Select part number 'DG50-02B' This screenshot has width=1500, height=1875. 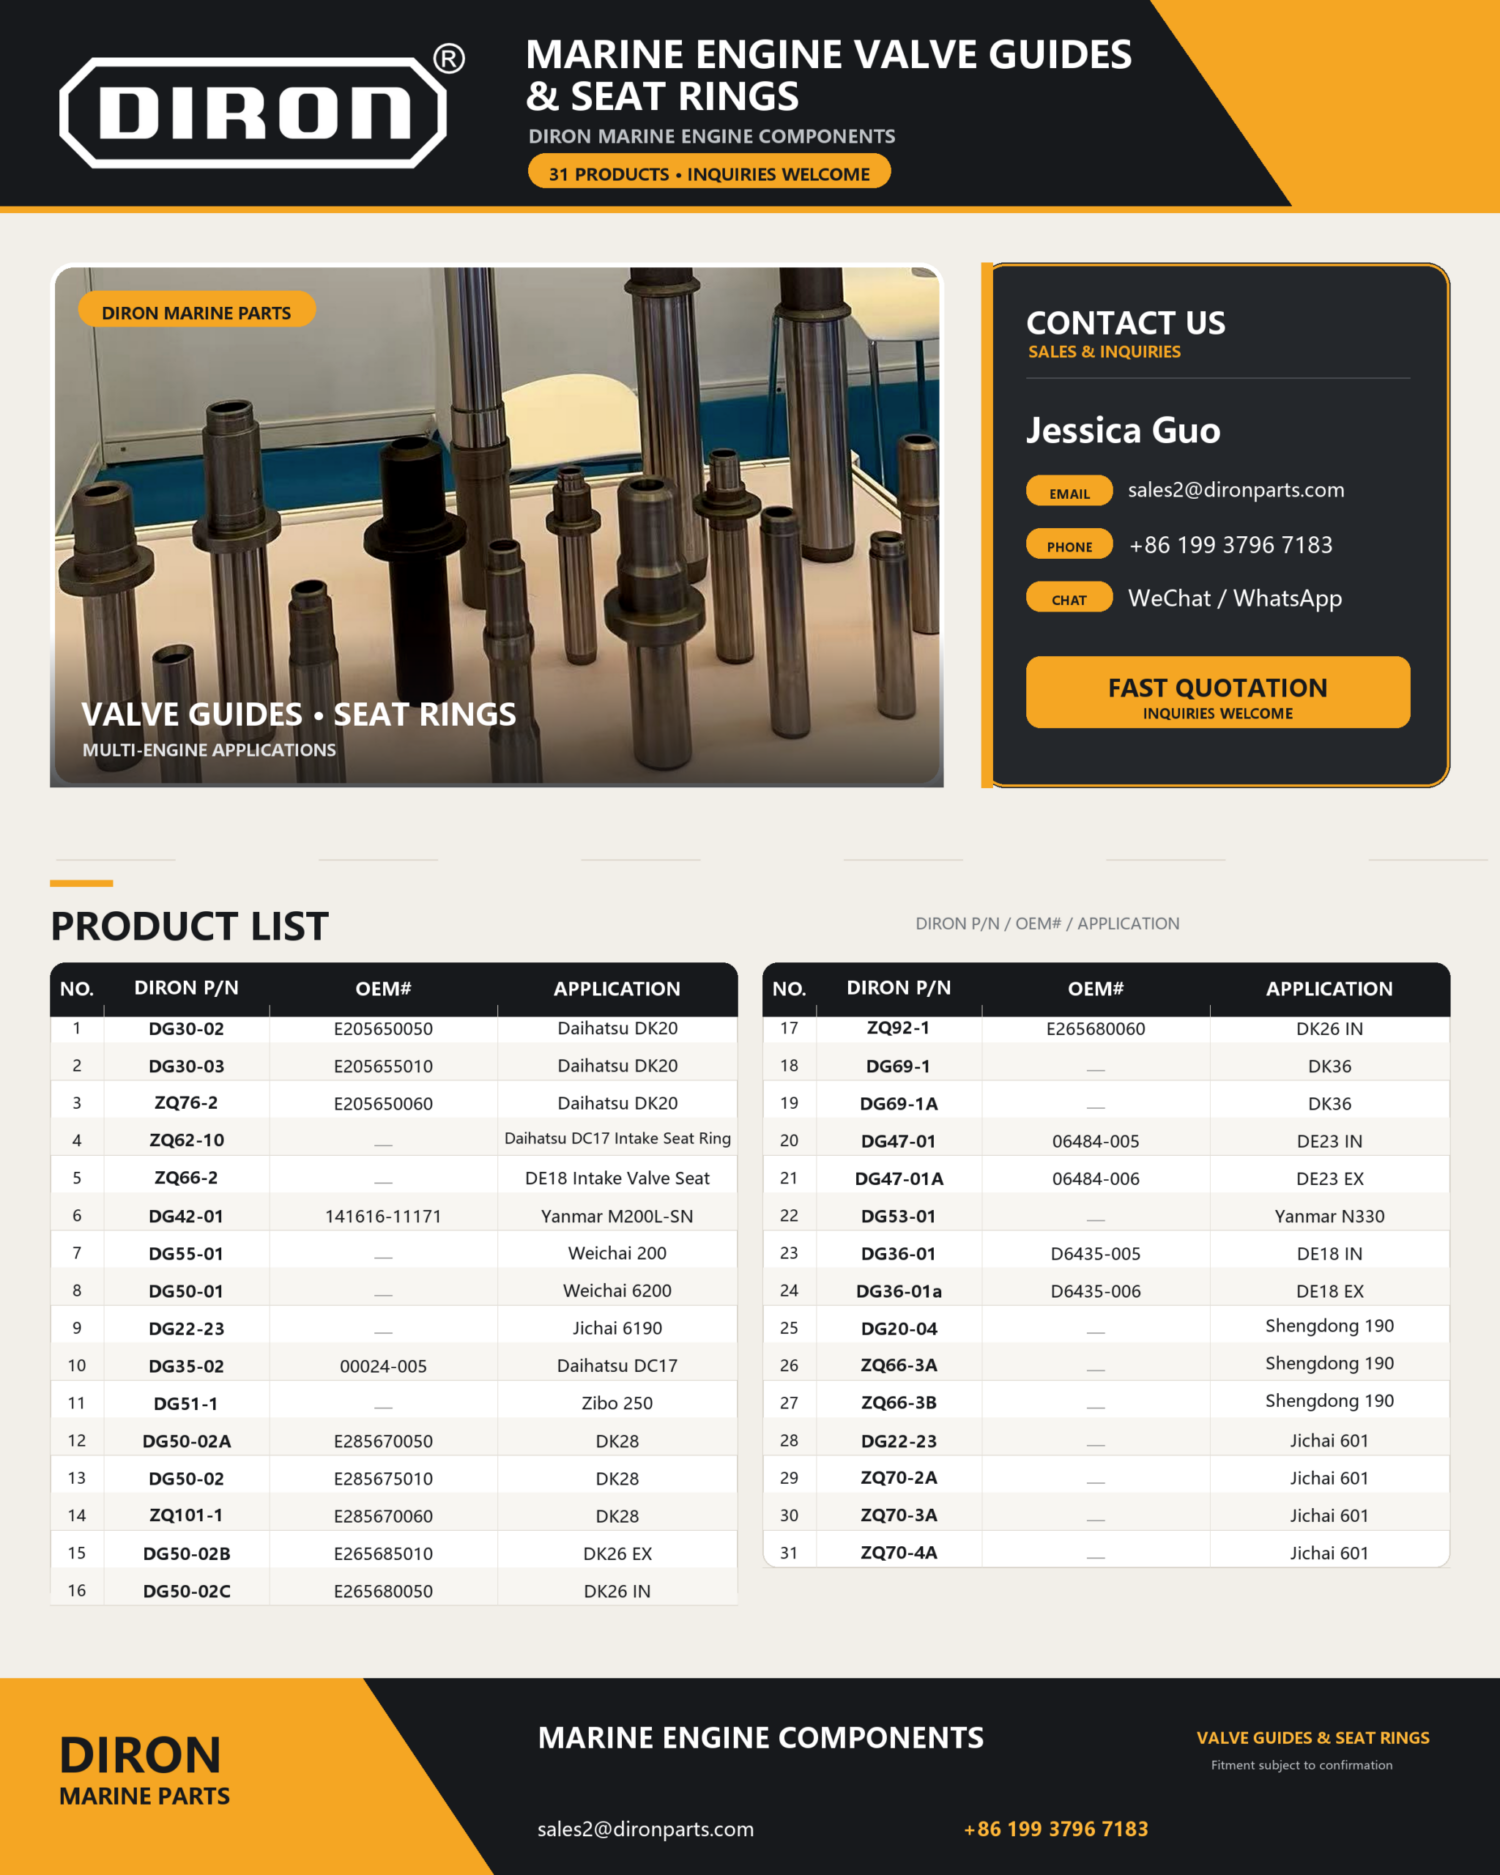pos(186,1553)
